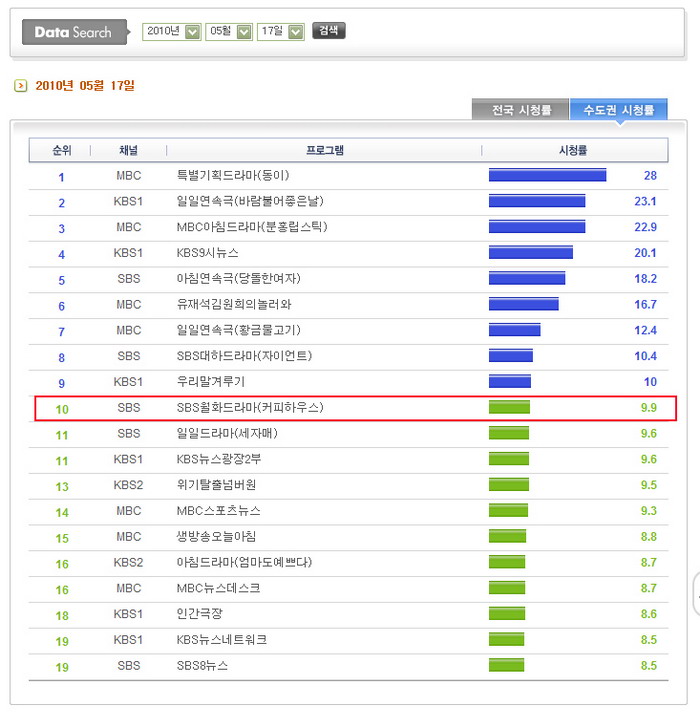Select program KBS뉴스광장2부
The width and height of the screenshot is (700, 728).
pyautogui.click(x=218, y=459)
